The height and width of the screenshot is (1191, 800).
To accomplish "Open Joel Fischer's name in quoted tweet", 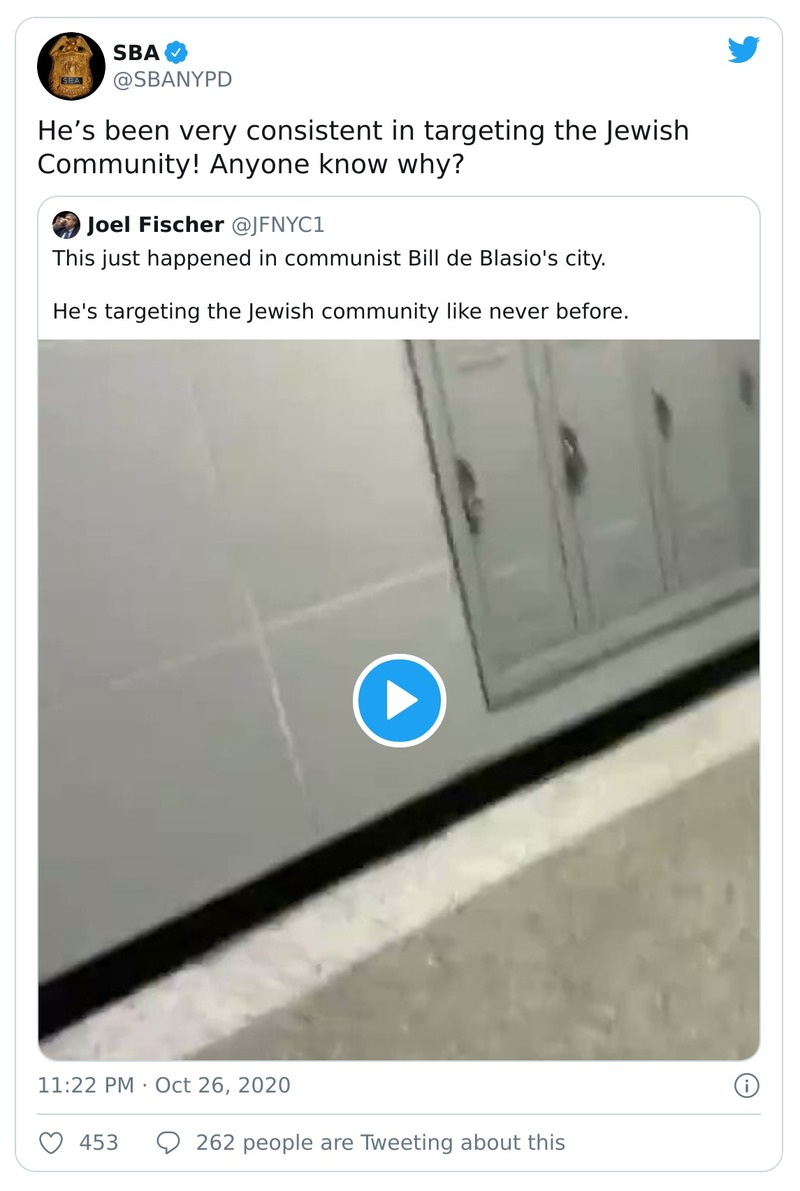I will [x=156, y=225].
